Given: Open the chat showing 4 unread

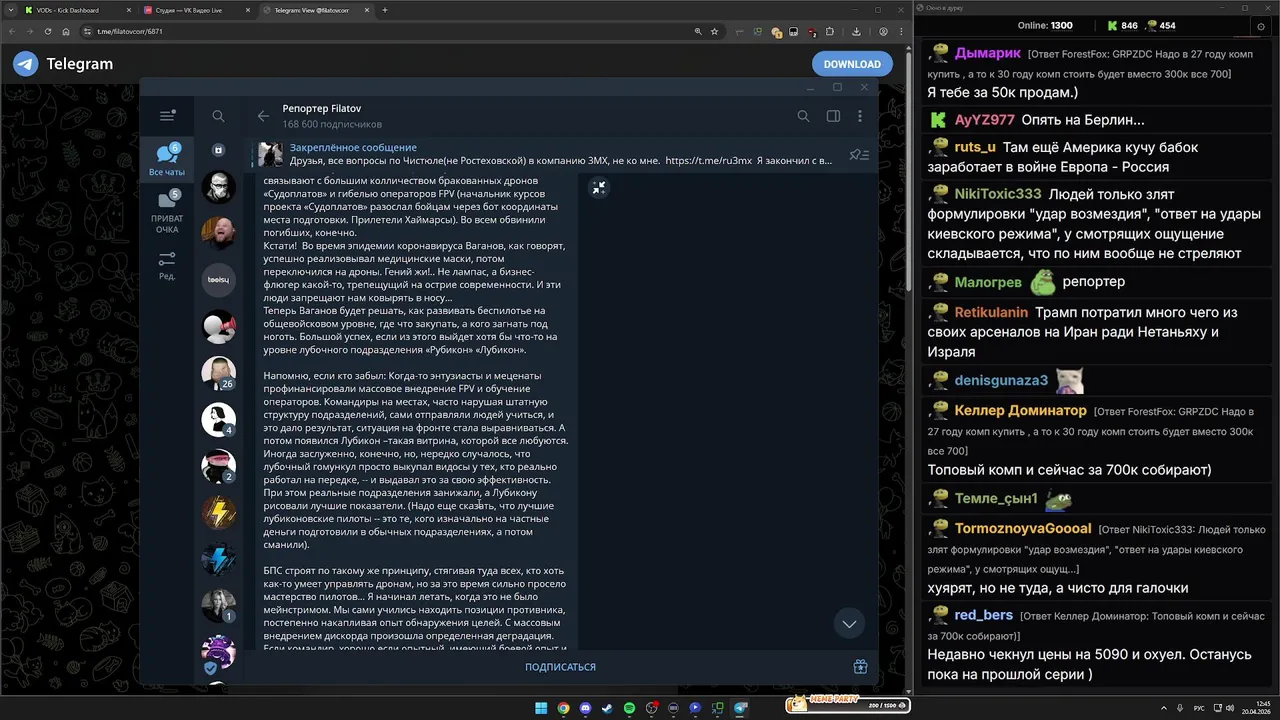Looking at the screenshot, I should 218,420.
